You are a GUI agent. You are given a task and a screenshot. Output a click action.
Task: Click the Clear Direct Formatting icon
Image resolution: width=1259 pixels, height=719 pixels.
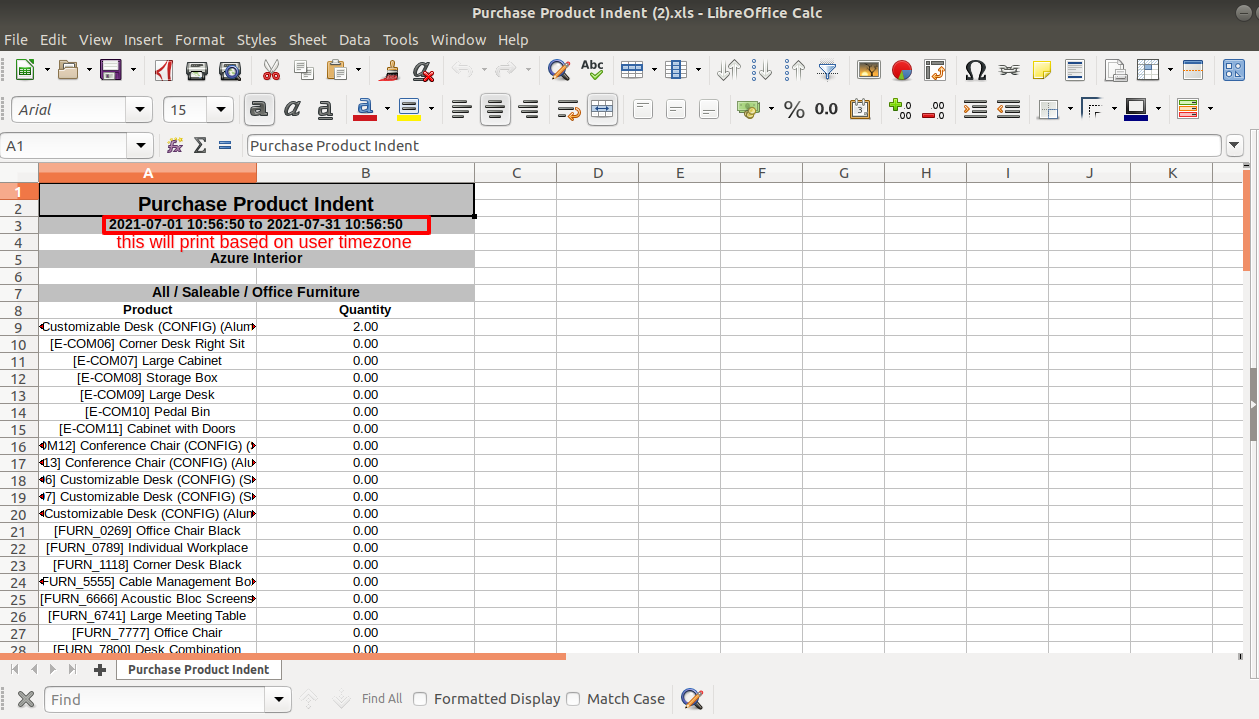(x=423, y=70)
